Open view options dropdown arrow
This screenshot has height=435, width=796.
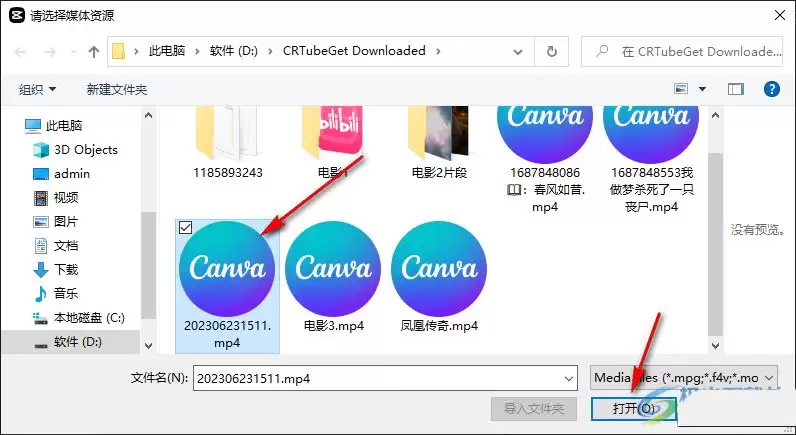click(x=703, y=89)
